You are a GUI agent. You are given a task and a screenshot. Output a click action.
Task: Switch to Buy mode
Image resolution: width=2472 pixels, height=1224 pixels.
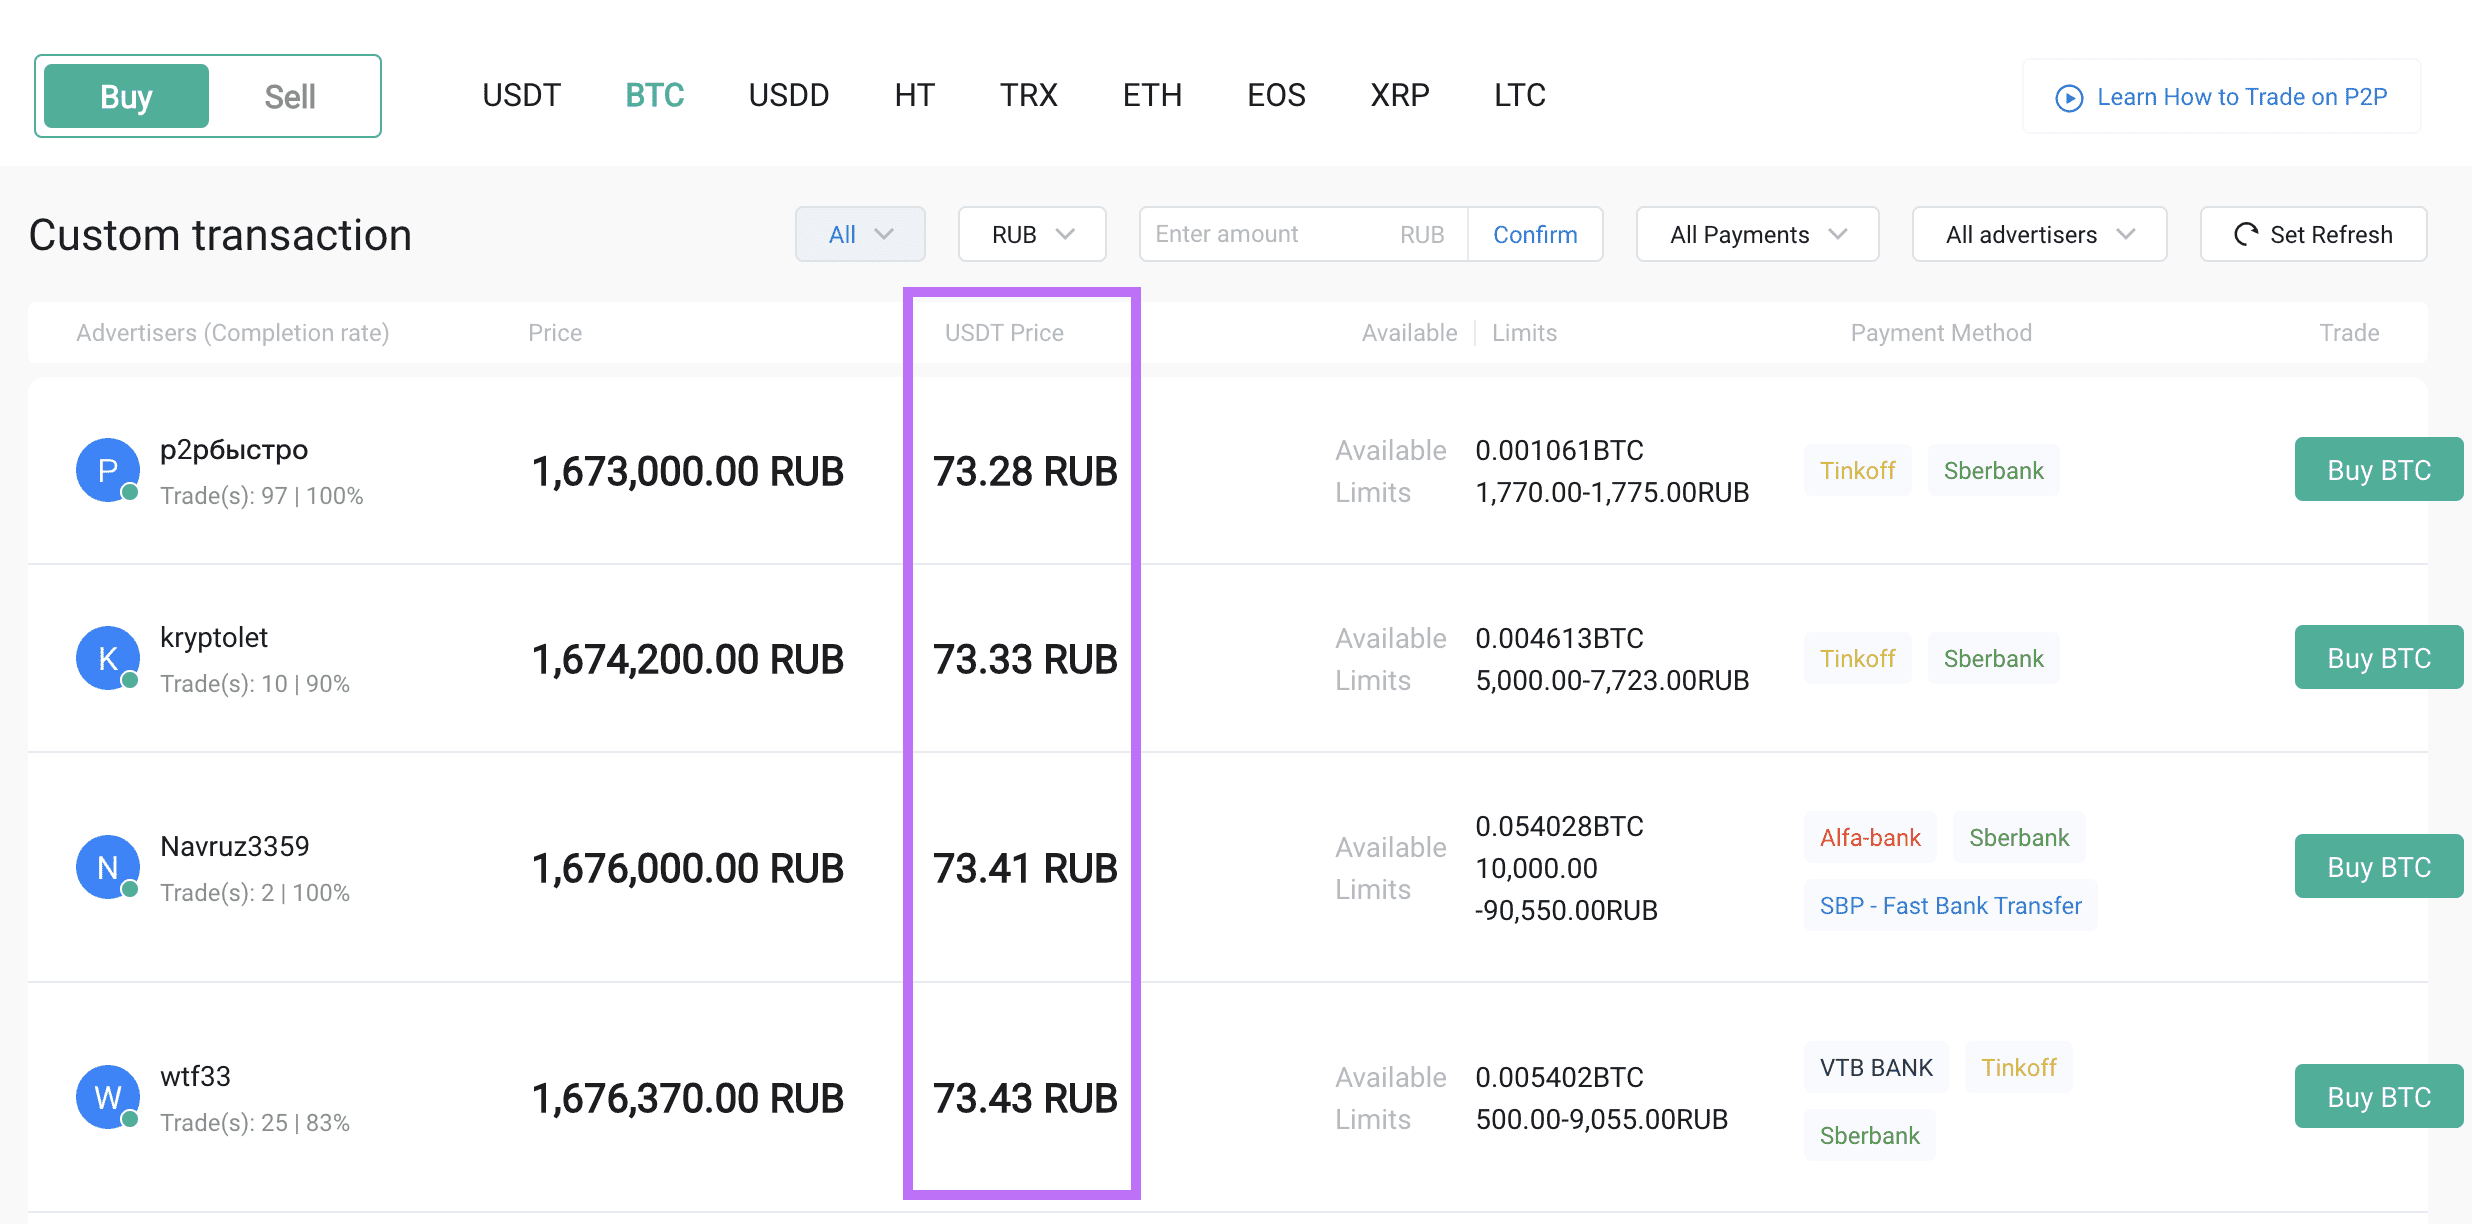(x=126, y=96)
